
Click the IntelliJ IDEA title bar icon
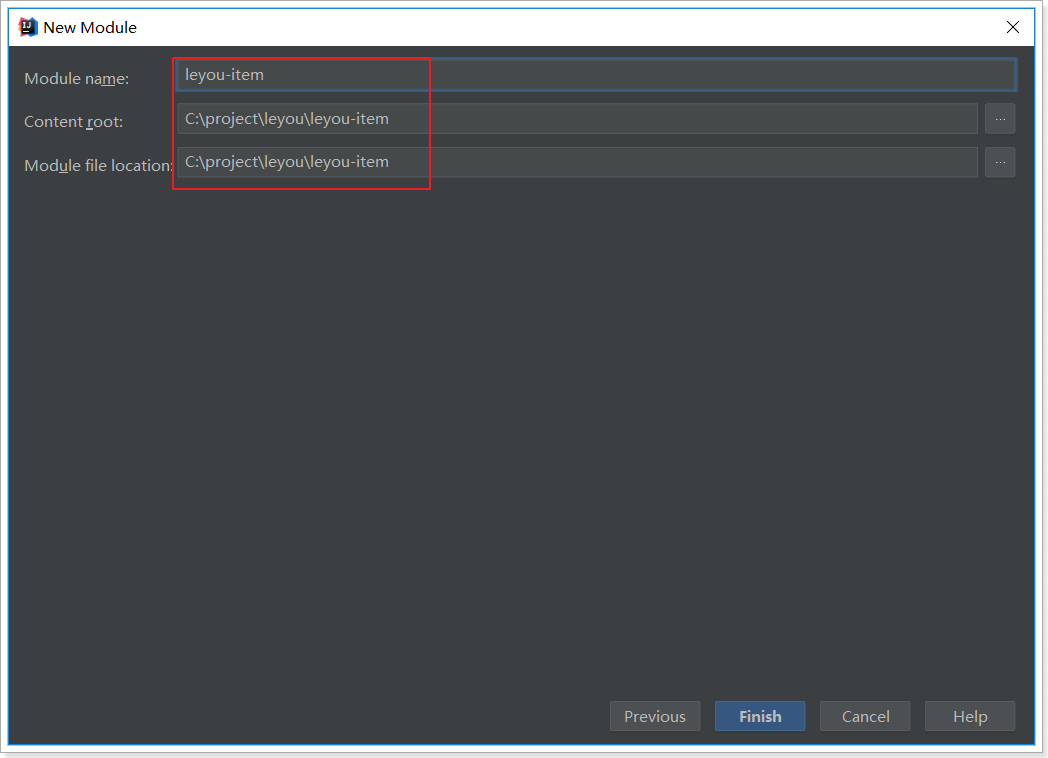28,27
